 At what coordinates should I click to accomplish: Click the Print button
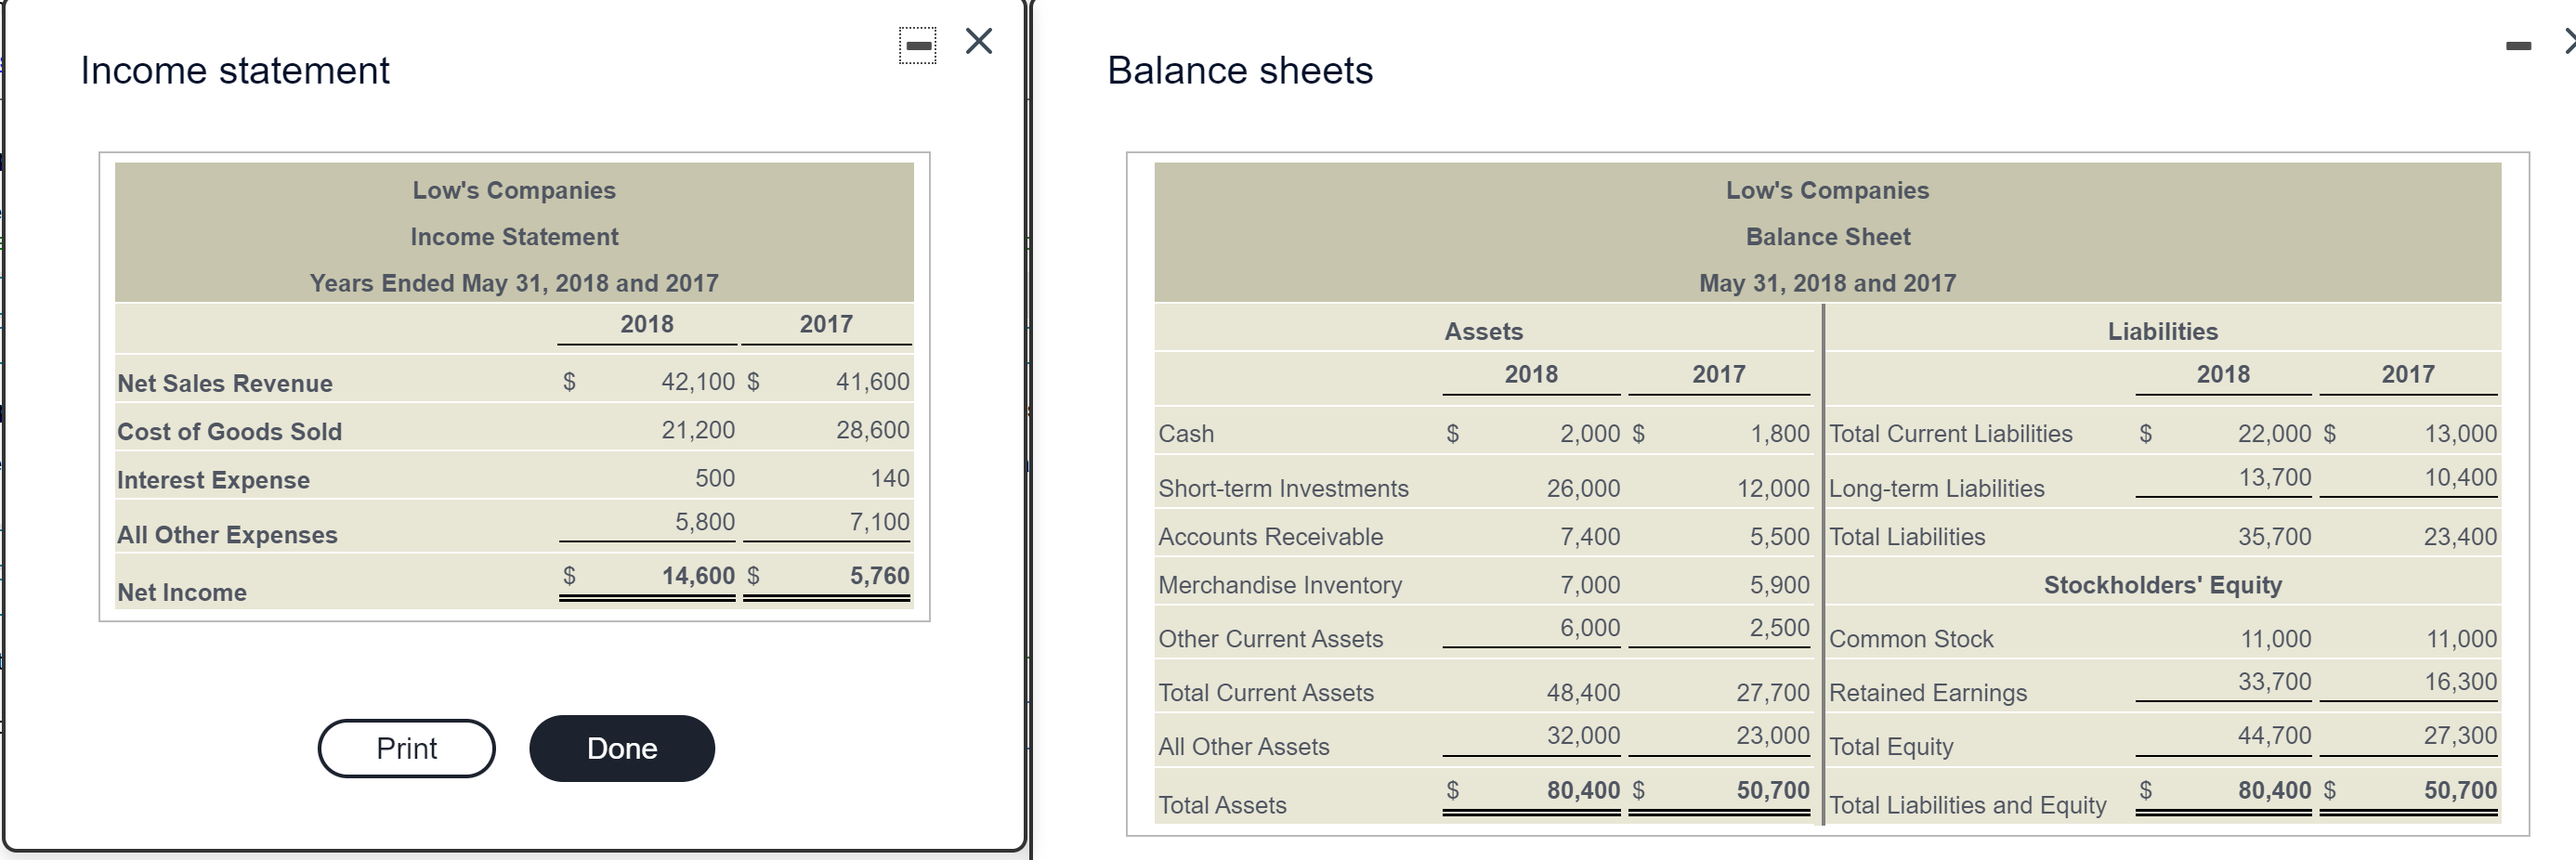point(406,748)
